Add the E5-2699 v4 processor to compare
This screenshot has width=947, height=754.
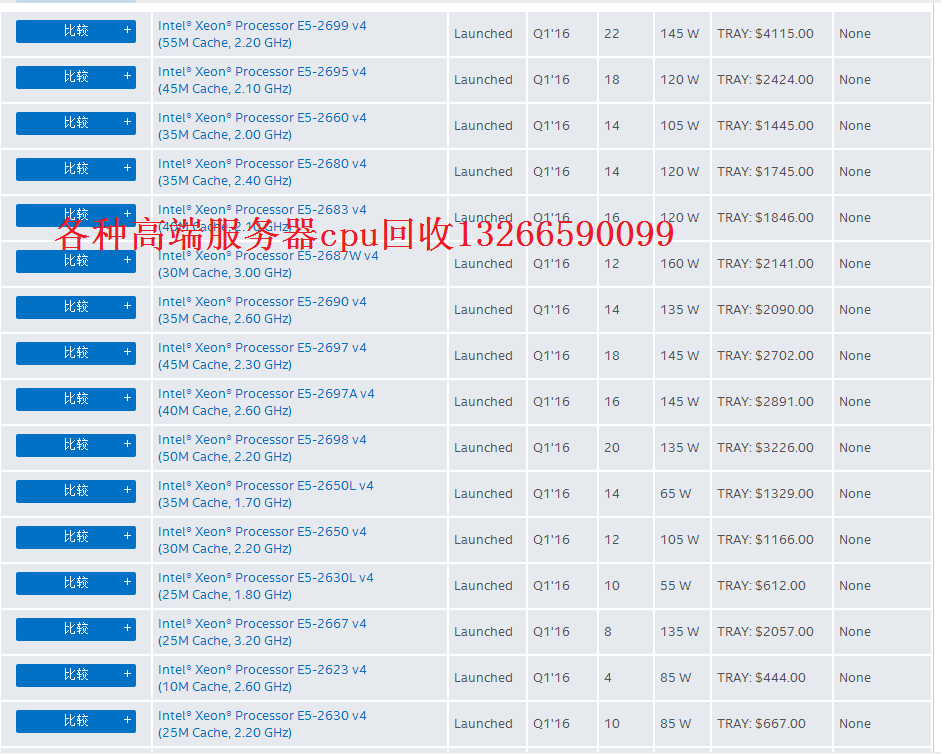click(75, 31)
